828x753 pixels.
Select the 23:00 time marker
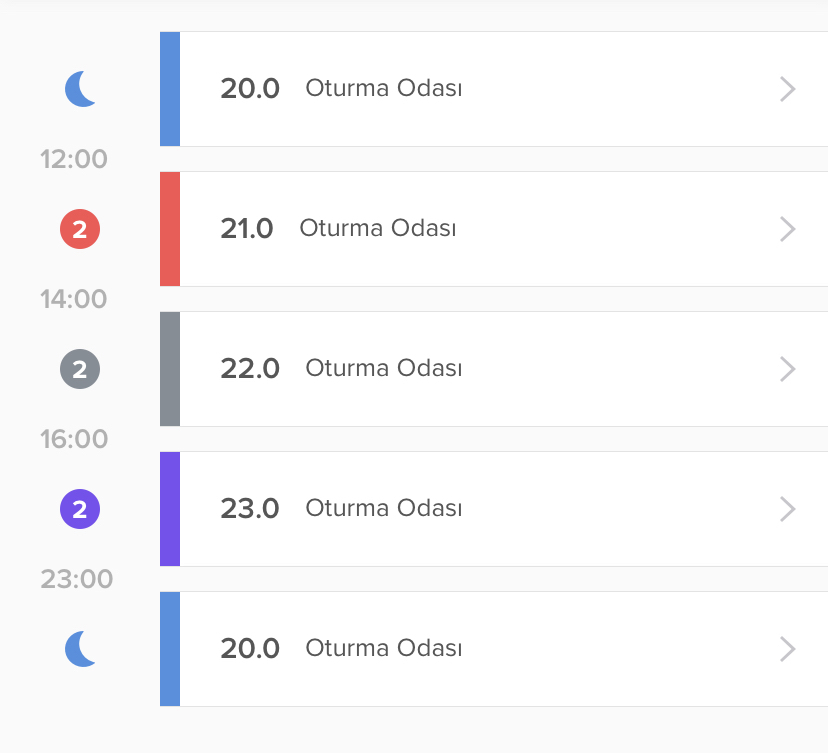click(x=77, y=579)
